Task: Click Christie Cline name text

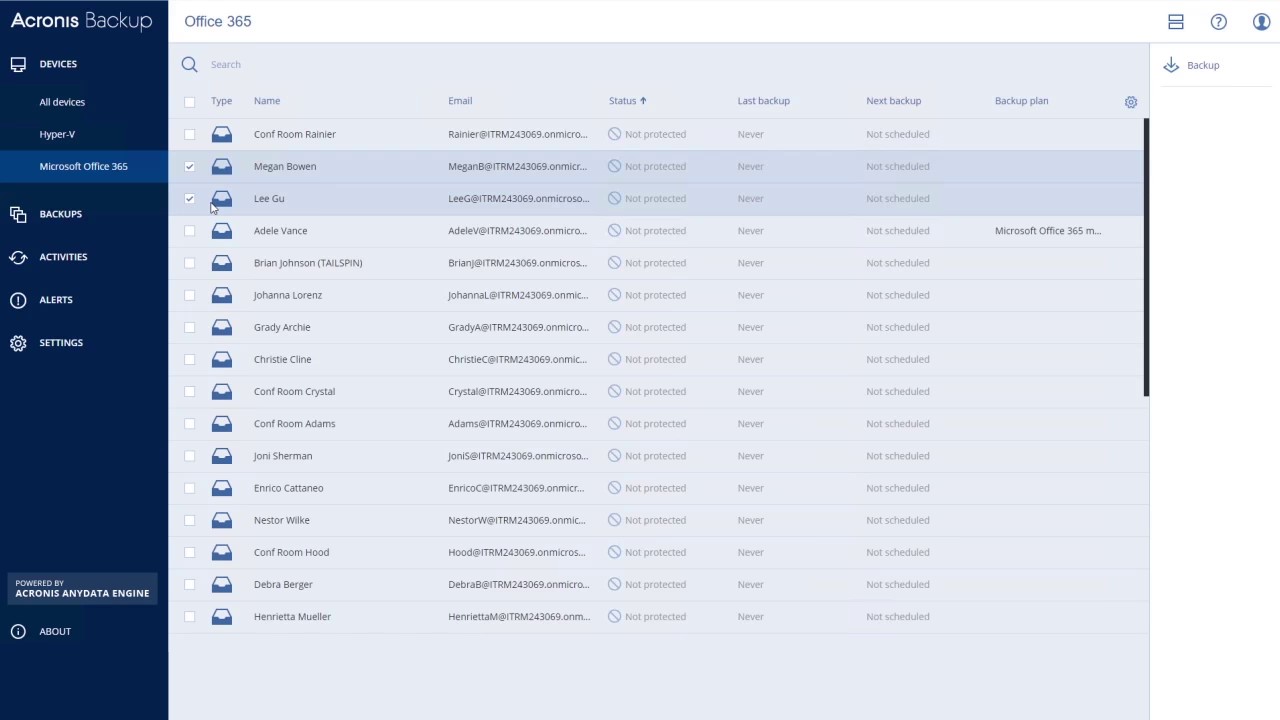Action: [282, 359]
